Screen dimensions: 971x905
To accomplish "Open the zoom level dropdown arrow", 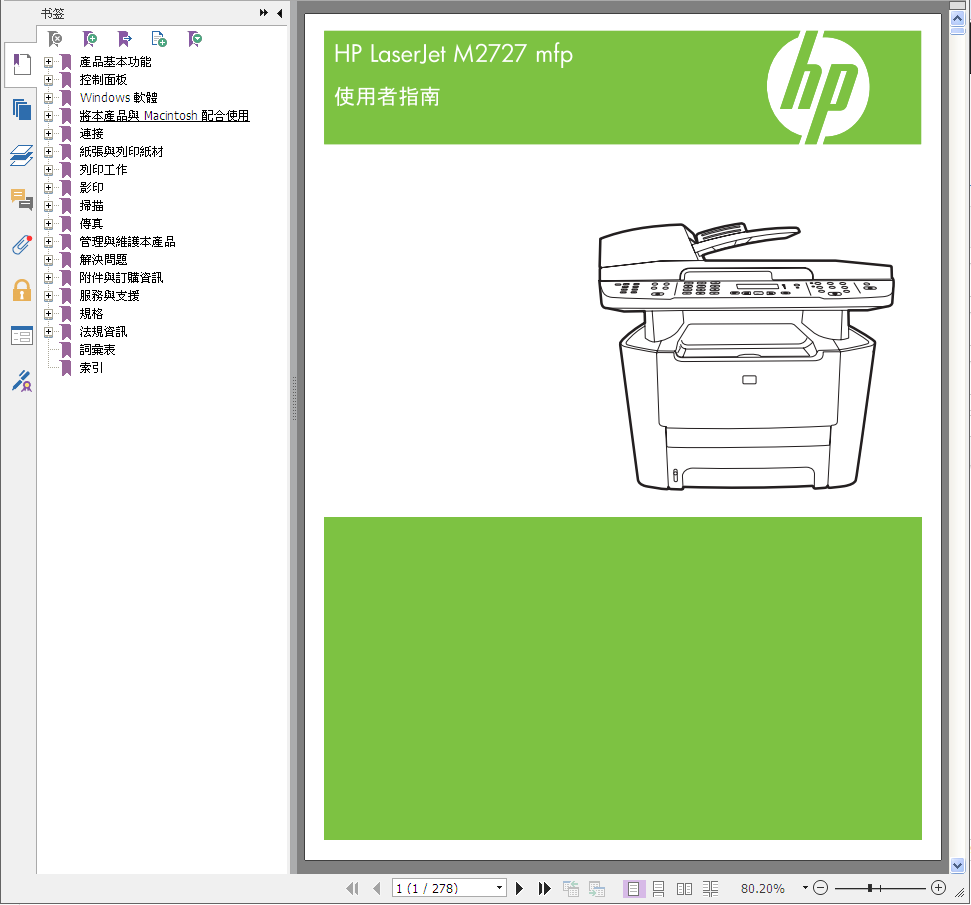I will 805,888.
